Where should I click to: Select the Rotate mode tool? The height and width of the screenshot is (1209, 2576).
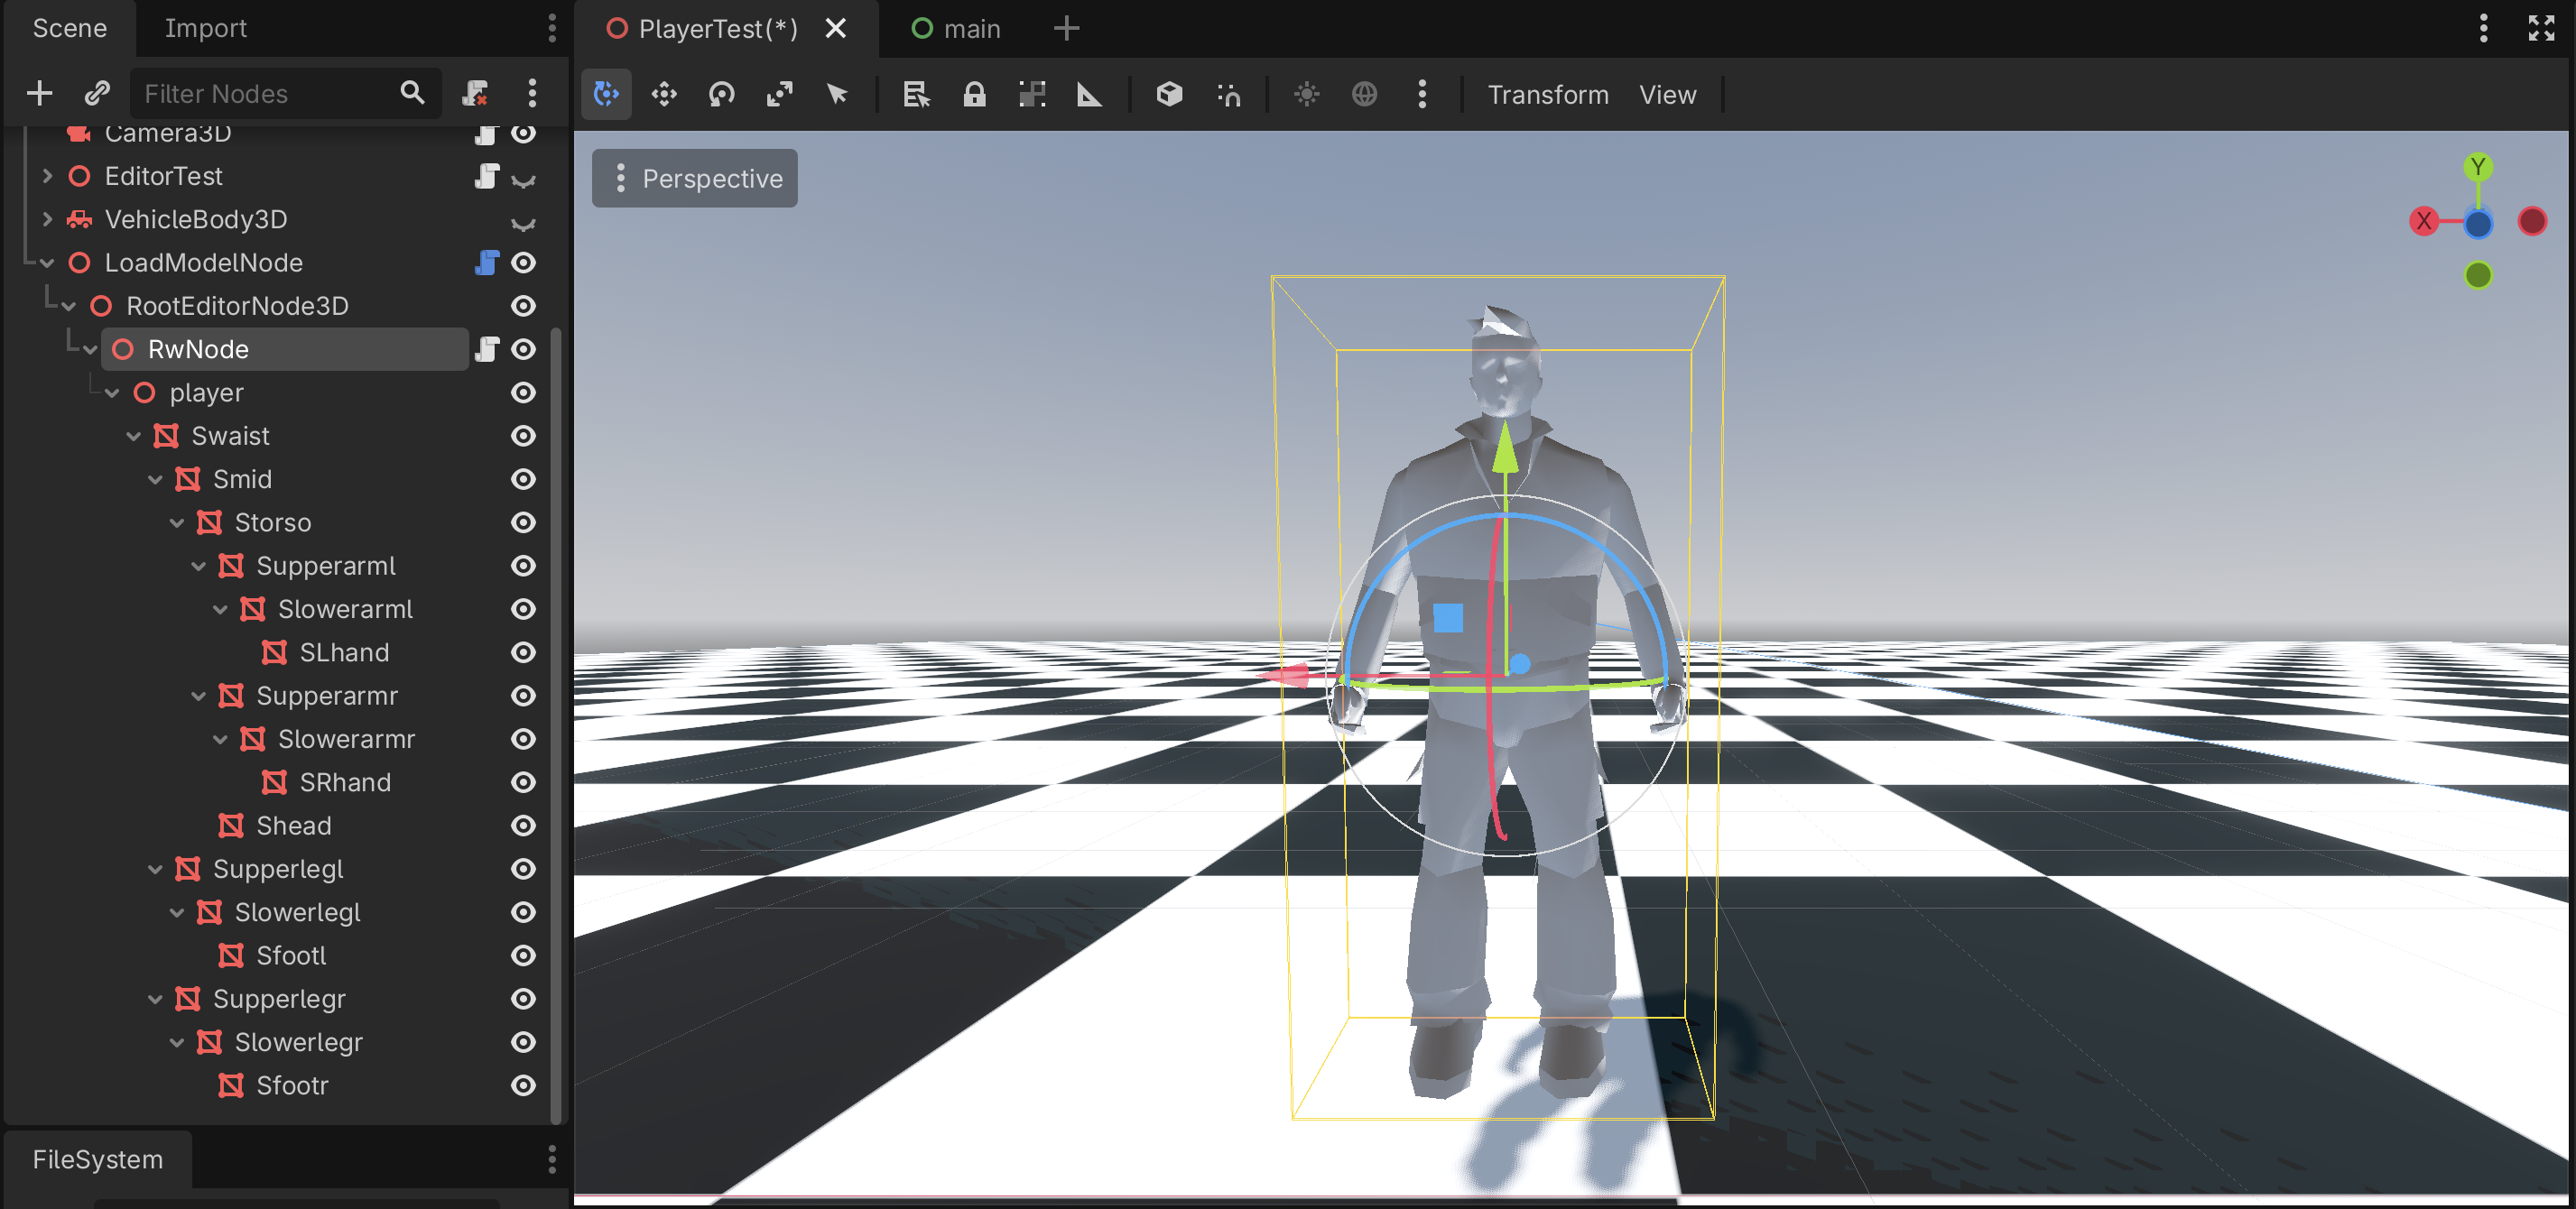pos(721,94)
